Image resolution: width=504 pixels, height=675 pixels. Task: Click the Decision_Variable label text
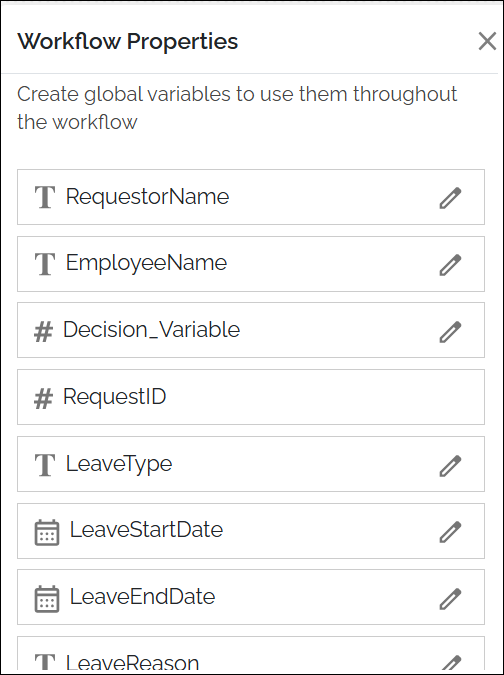coord(152,330)
